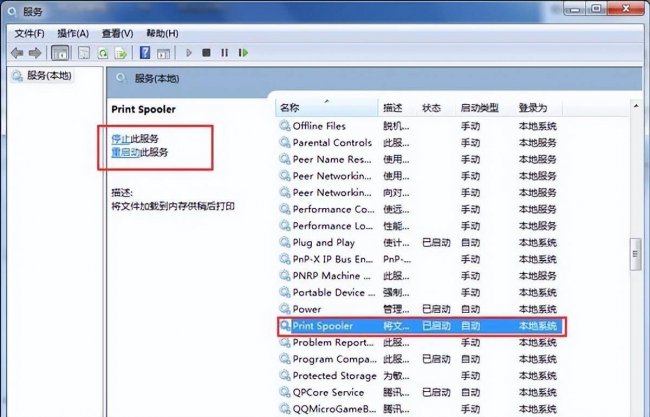650x417 pixels.
Task: Click the Back arrow toolbar icon
Action: tap(17, 53)
